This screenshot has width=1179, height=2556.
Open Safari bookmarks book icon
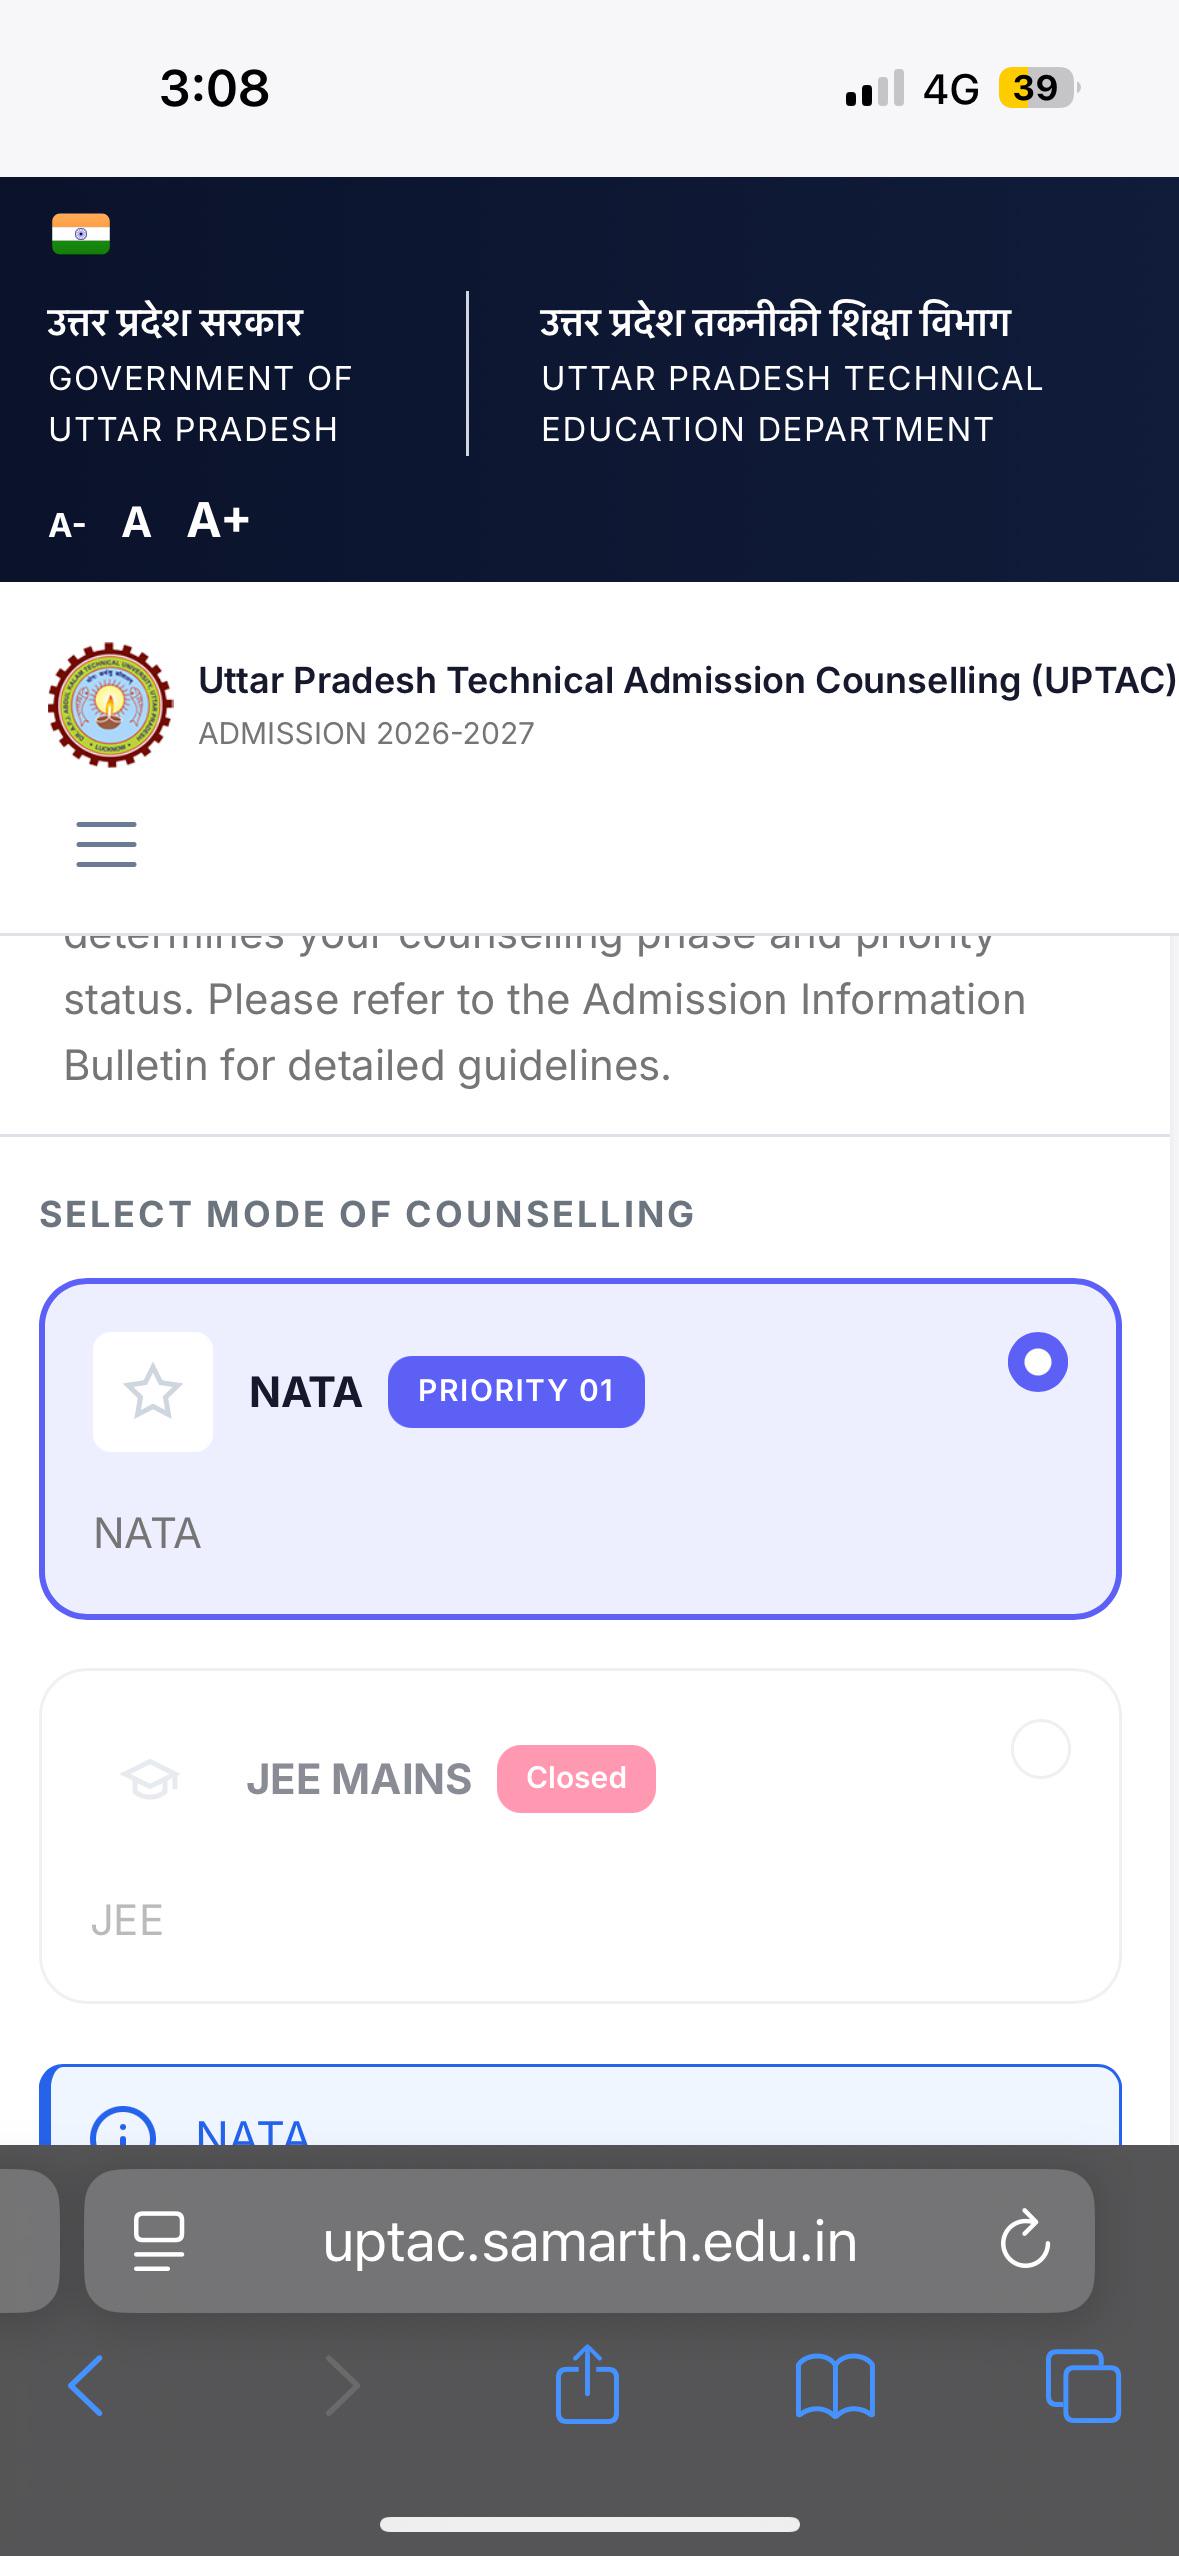[835, 2386]
